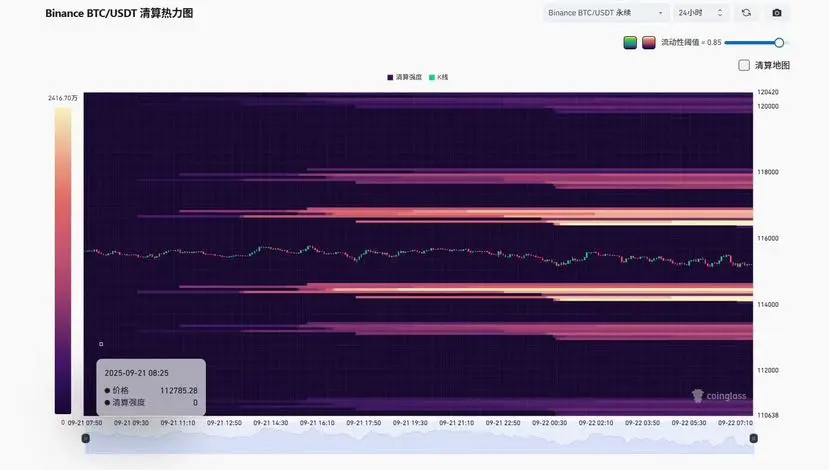
Task: Click the 09-21 12:50 time axis label
Action: click(x=224, y=423)
